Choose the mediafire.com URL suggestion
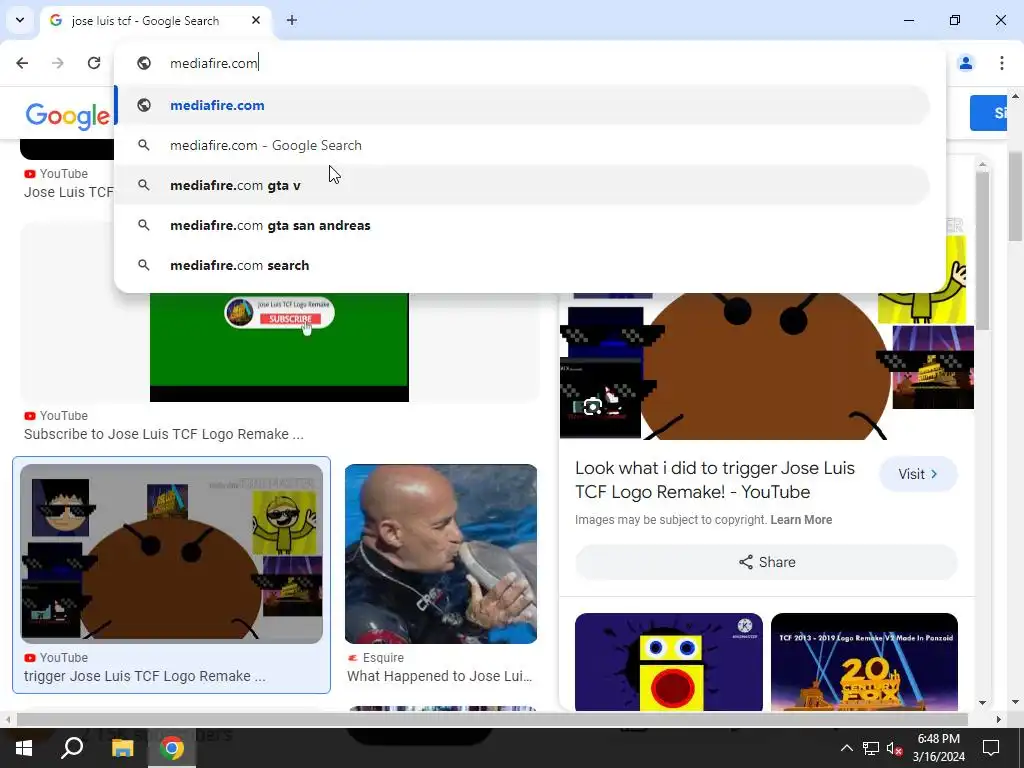This screenshot has height=768, width=1024. (522, 105)
